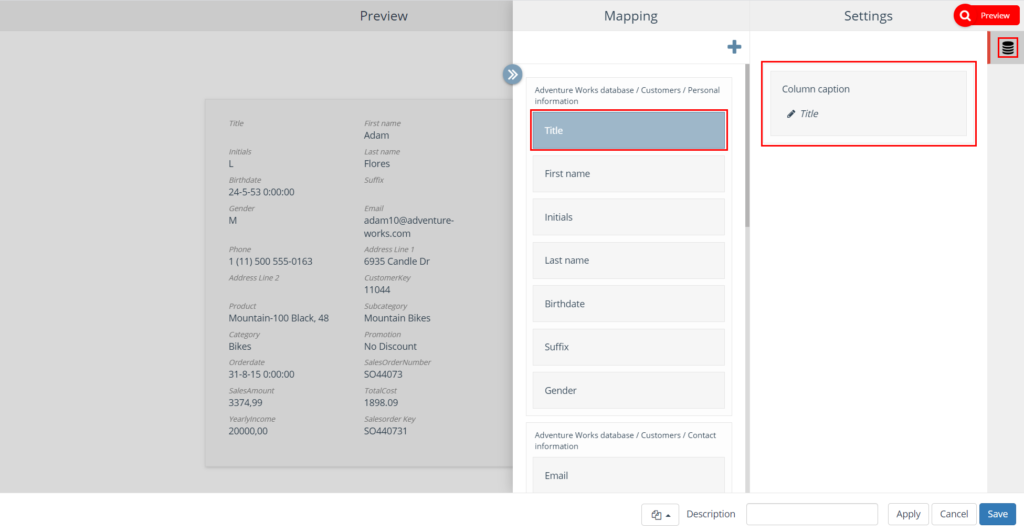The image size is (1024, 531).
Task: Click the Preview panel header
Action: (384, 16)
